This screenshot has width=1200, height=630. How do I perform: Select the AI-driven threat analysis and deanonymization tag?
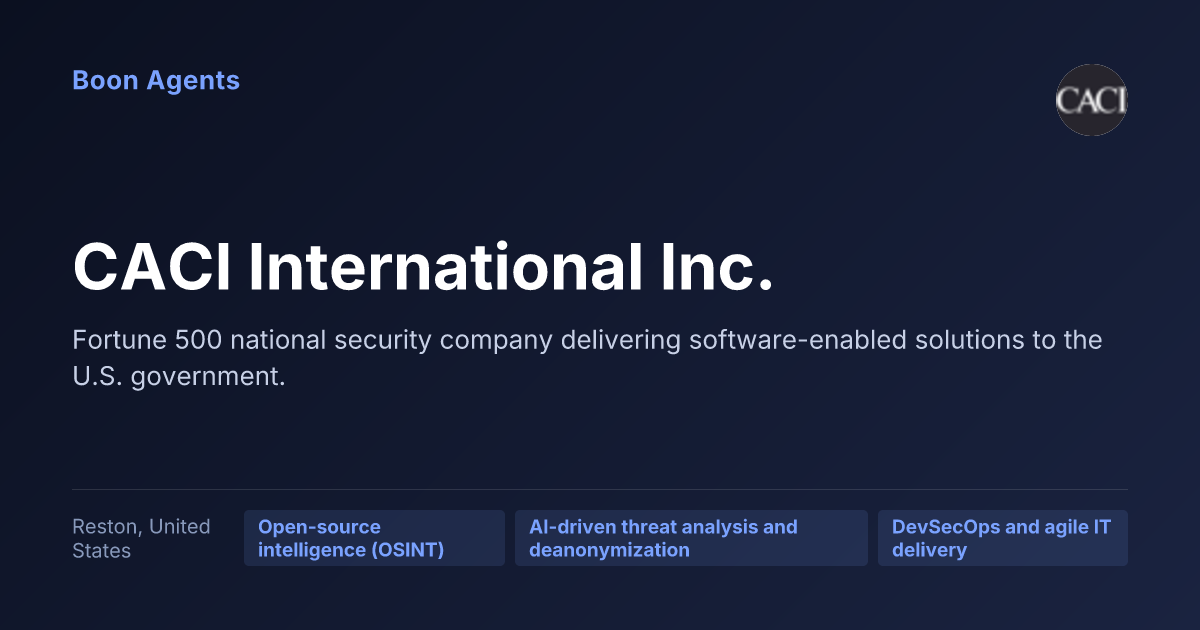coord(691,538)
